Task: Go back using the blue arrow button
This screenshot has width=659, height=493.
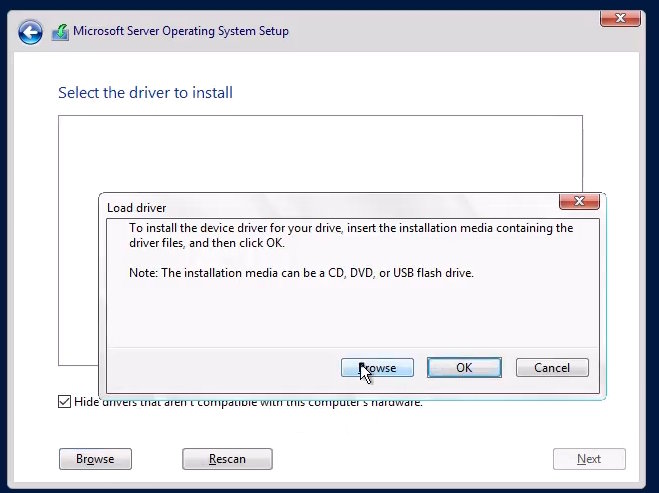Action: (x=30, y=32)
